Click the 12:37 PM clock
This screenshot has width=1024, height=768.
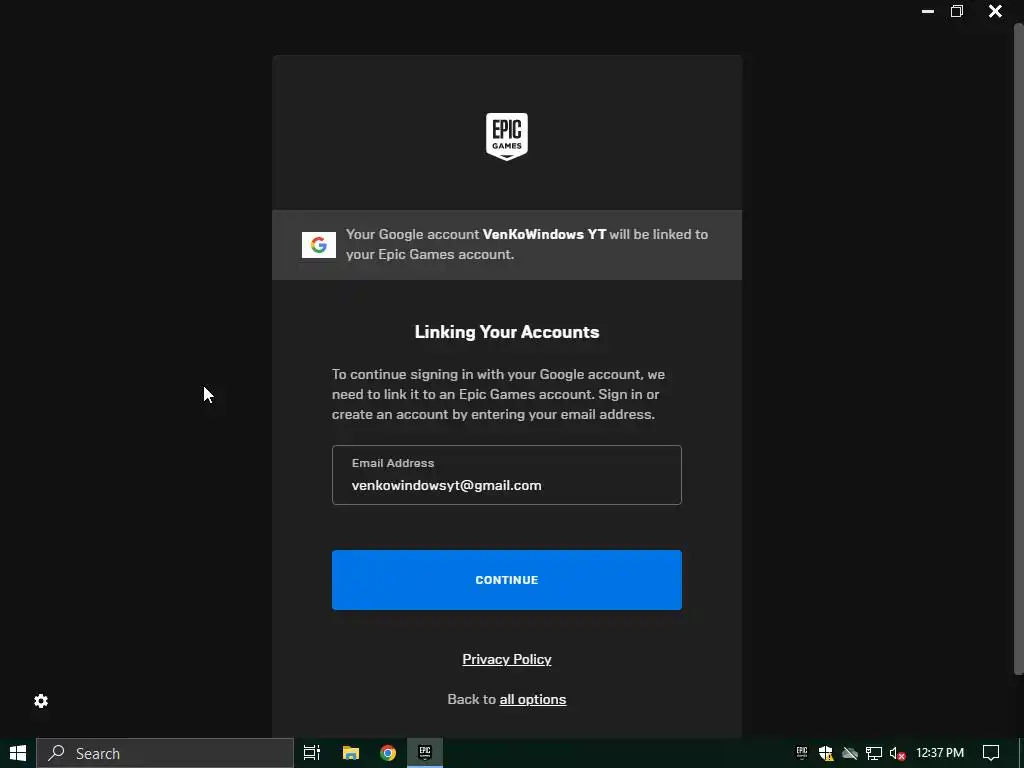click(x=940, y=753)
